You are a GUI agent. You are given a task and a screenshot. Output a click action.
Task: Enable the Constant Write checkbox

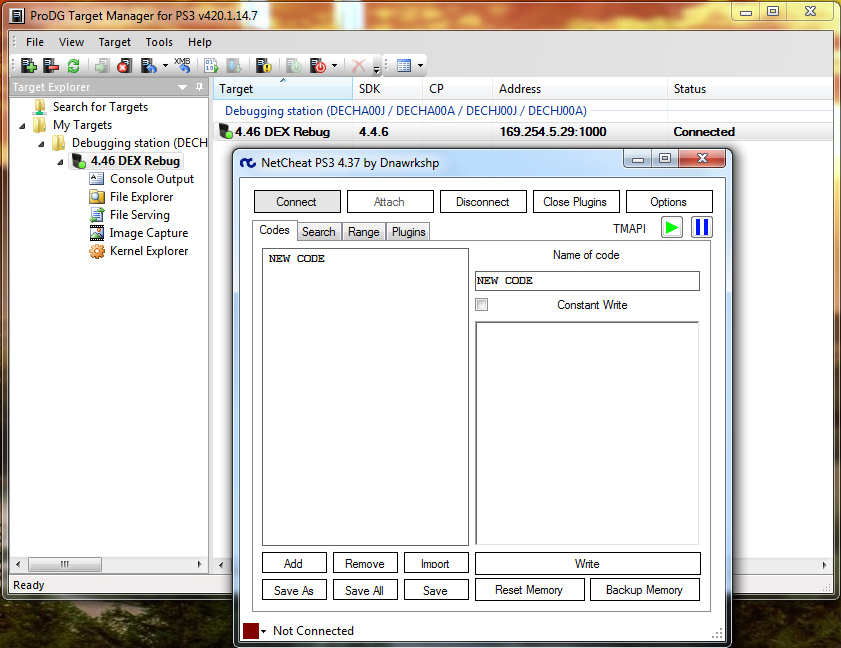(482, 305)
